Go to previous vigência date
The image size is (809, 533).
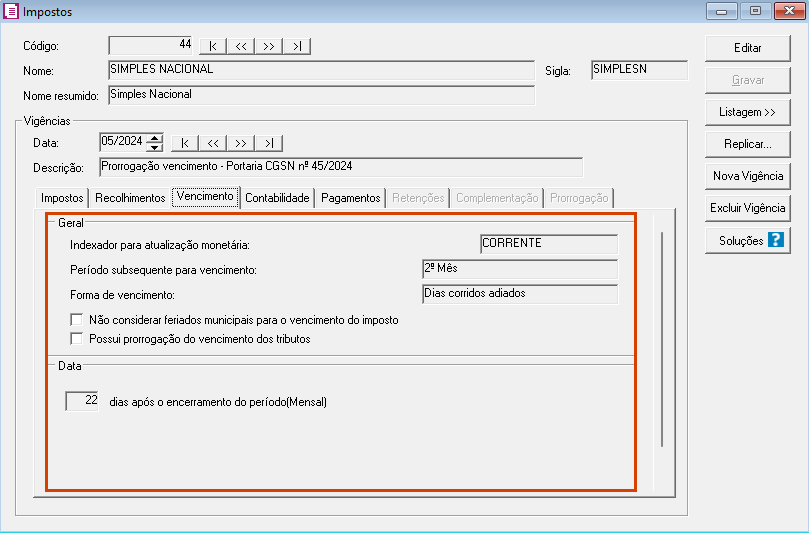pyautogui.click(x=213, y=143)
